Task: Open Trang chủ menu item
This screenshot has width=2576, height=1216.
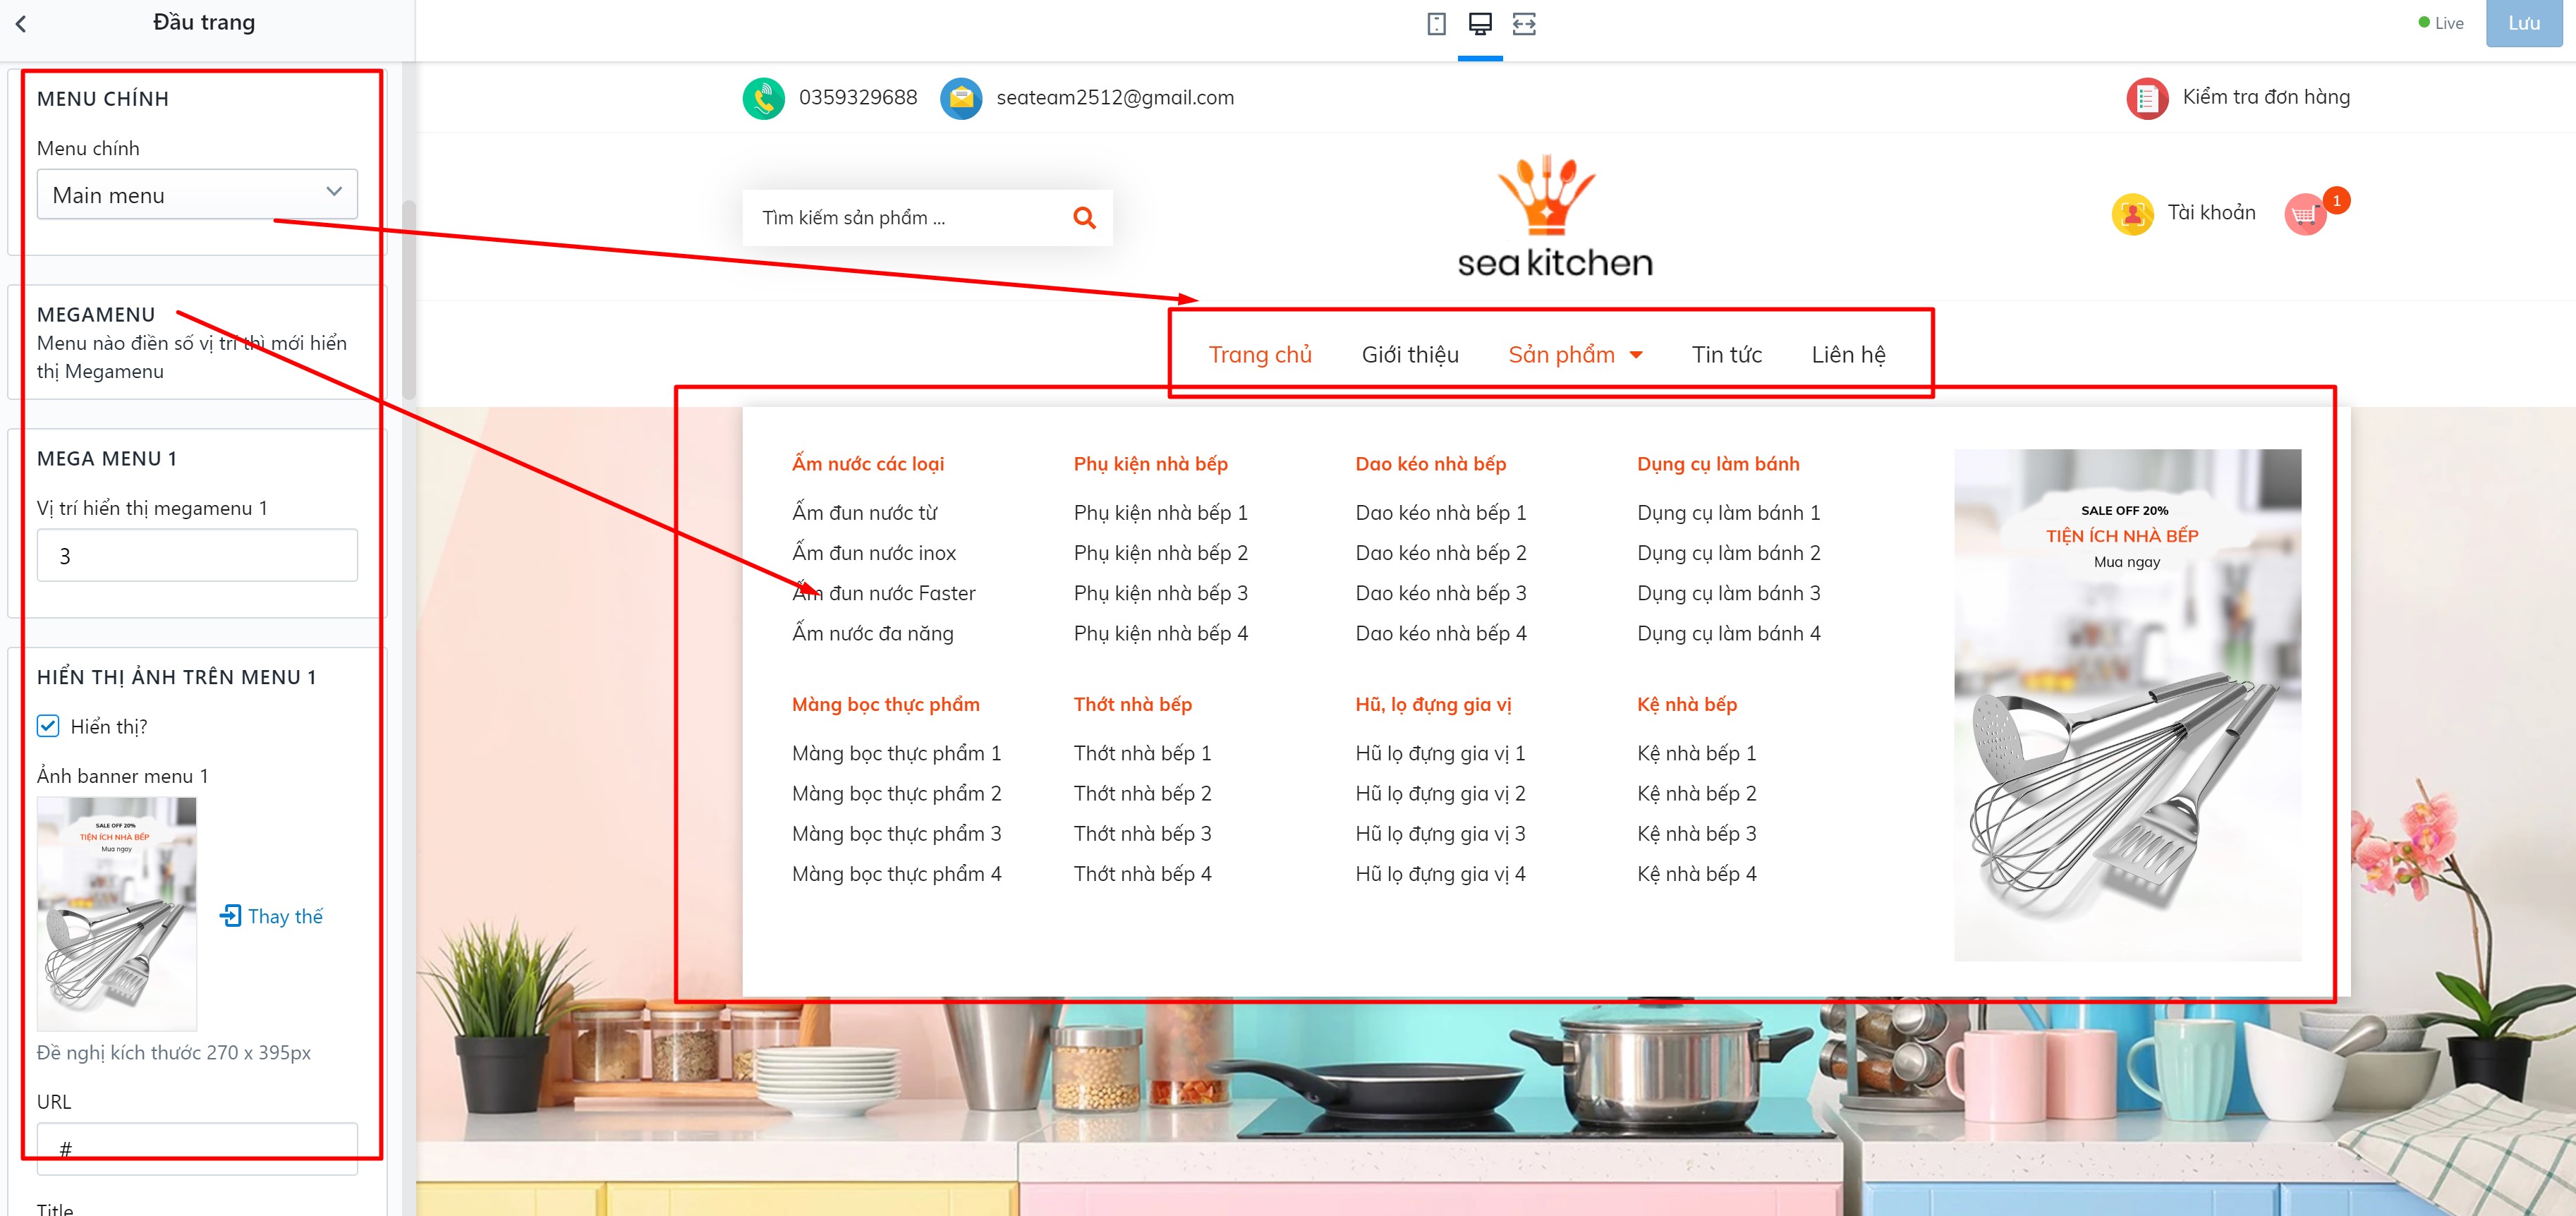Action: pyautogui.click(x=1260, y=354)
